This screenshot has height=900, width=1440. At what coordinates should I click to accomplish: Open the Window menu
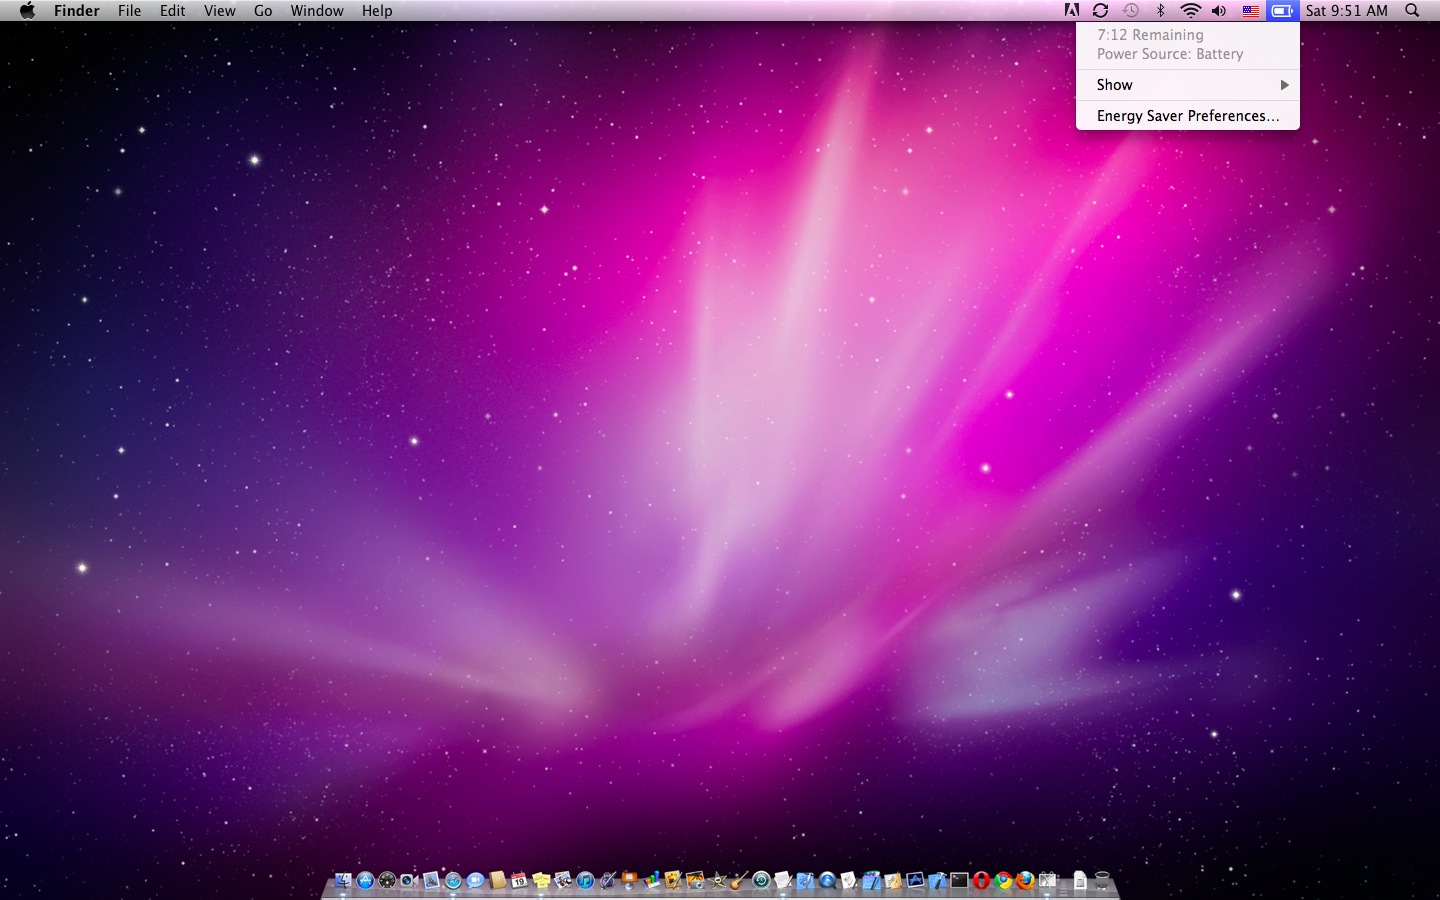point(317,10)
